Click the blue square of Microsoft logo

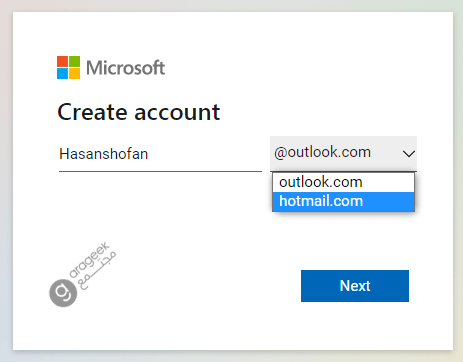point(62,73)
